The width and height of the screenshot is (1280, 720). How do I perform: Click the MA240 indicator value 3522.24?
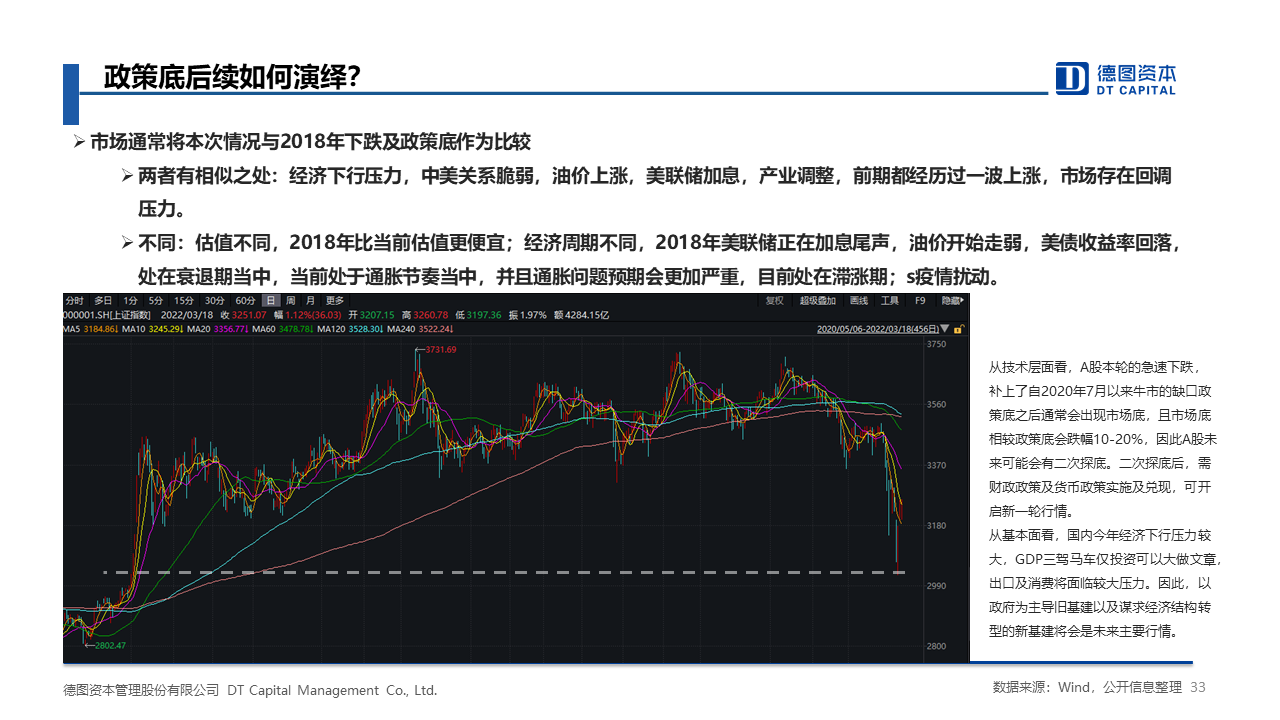point(438,329)
